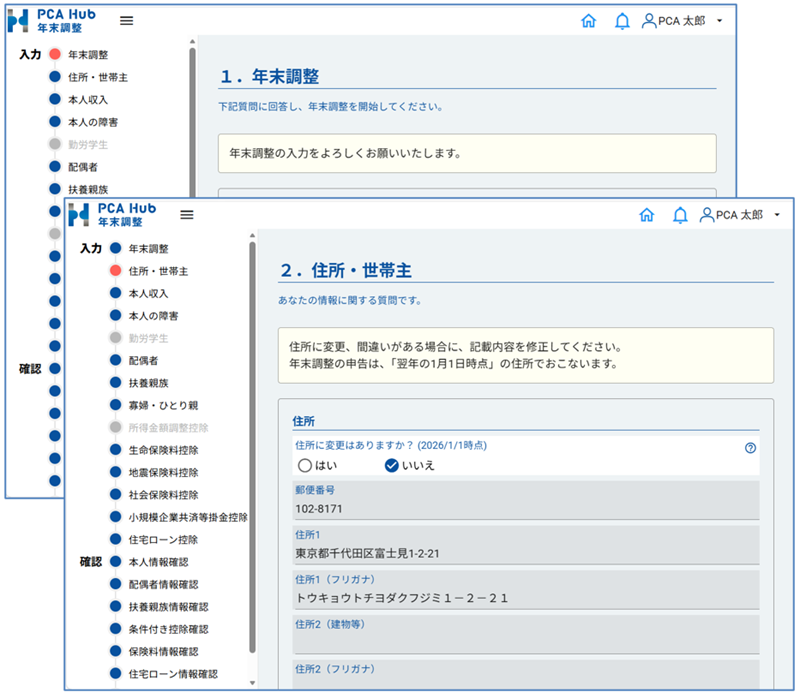Screen dimensions: 800x698
Task: Click front sidebar scrollbar up arrow
Action: click(252, 236)
